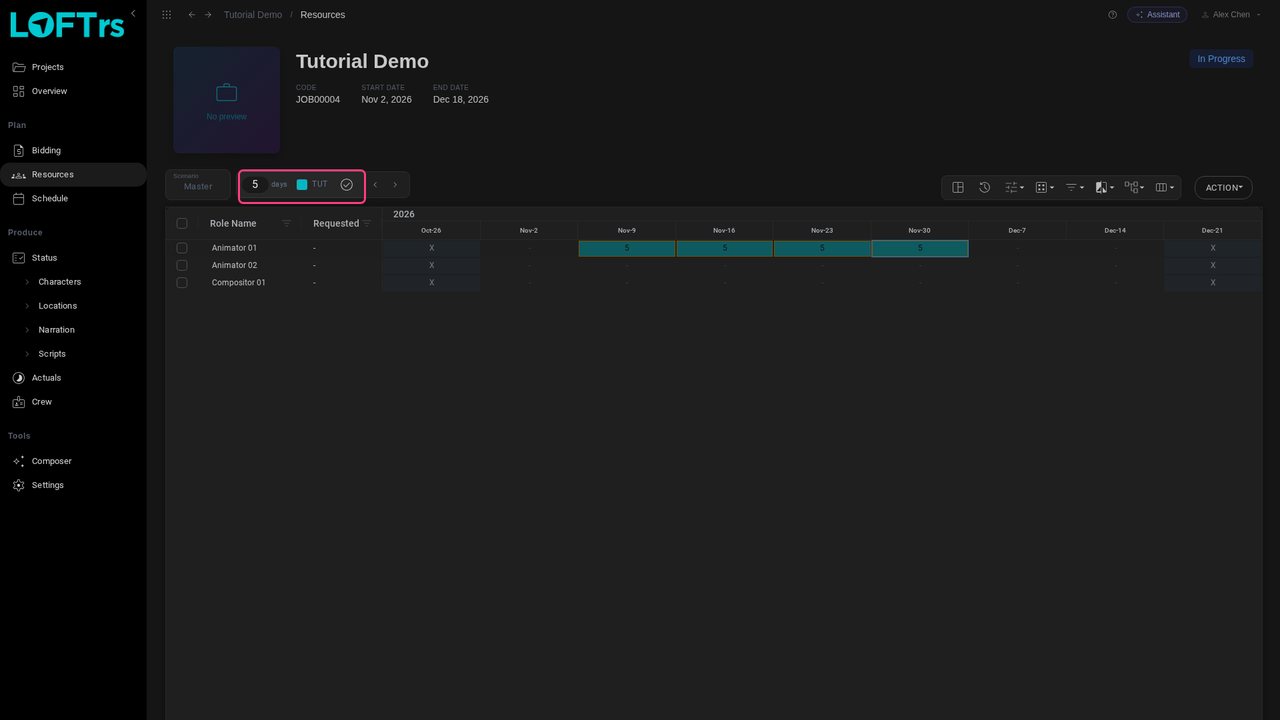Go back with the left arrow in breadcrumb bar
The height and width of the screenshot is (720, 1280).
[x=192, y=15]
